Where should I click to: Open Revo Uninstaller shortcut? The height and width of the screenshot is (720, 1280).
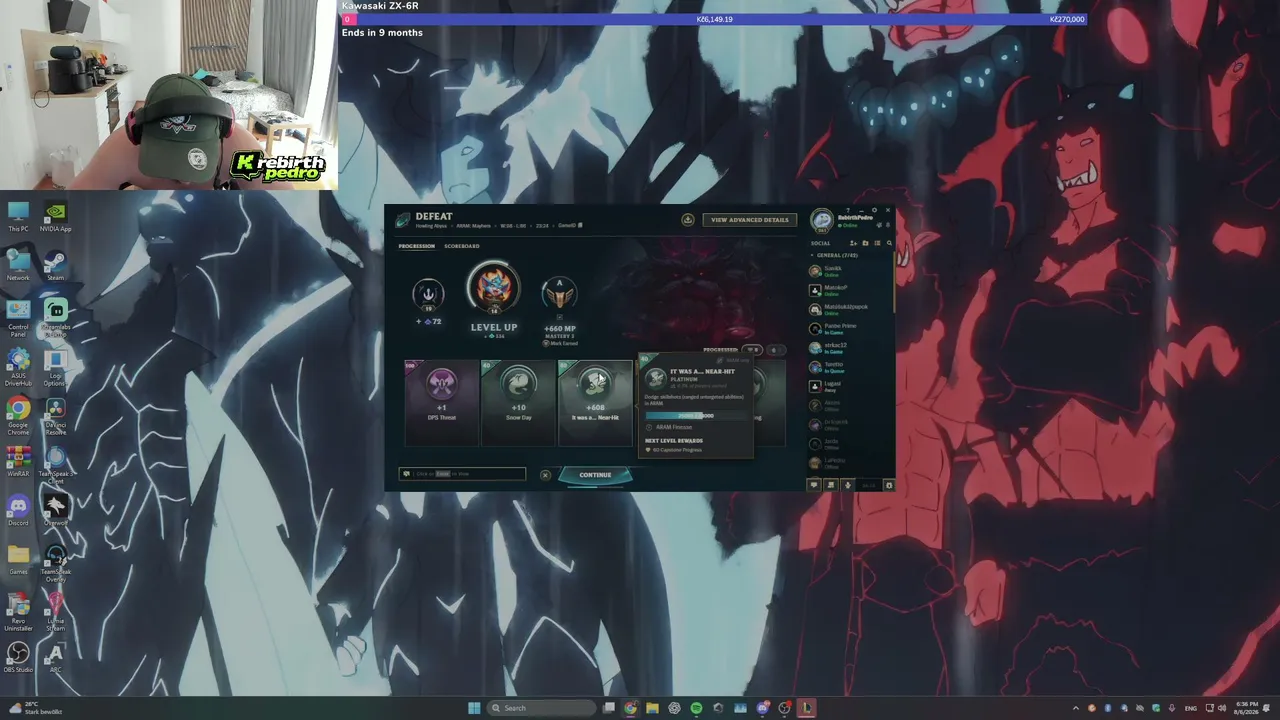(x=18, y=612)
